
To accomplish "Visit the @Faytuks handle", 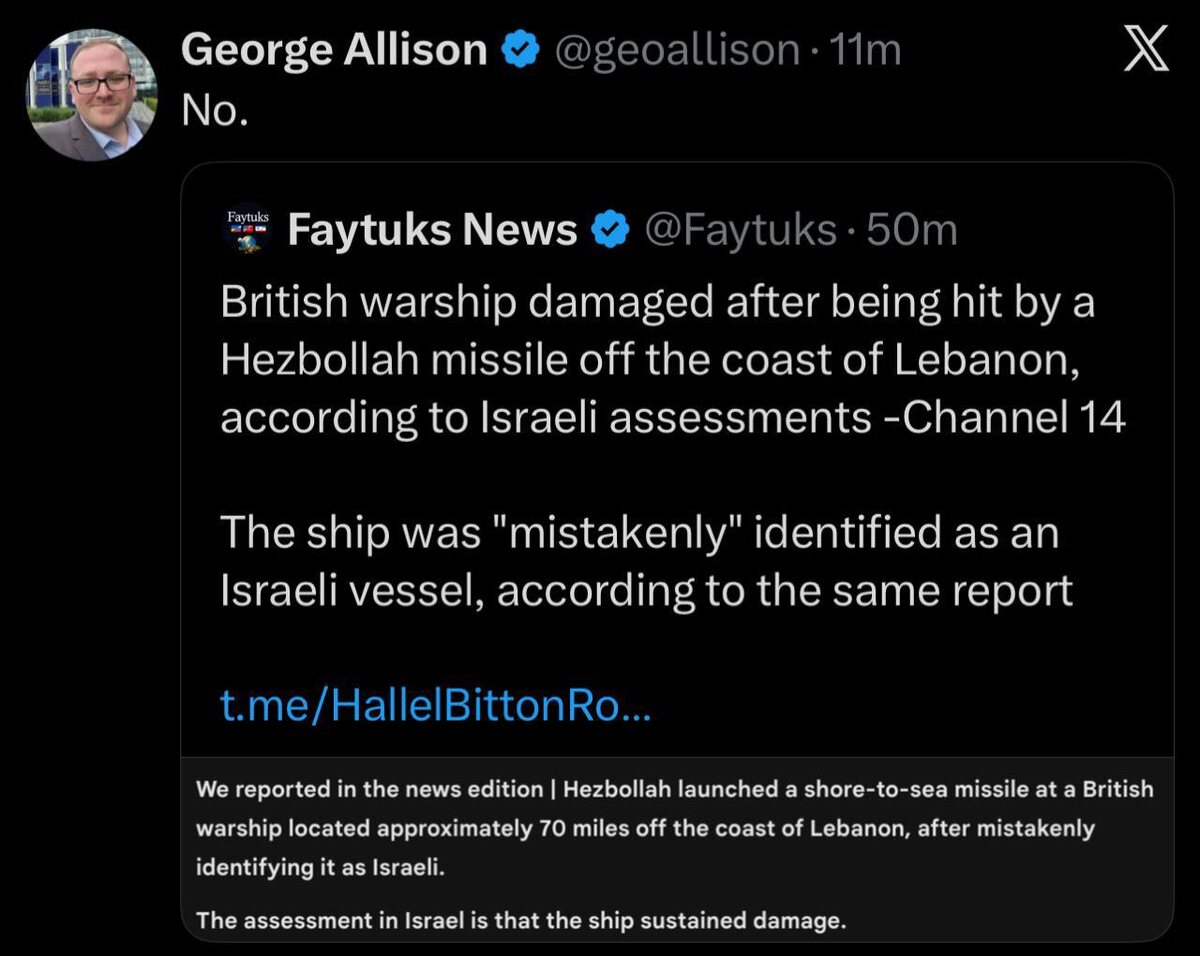I will 740,232.
